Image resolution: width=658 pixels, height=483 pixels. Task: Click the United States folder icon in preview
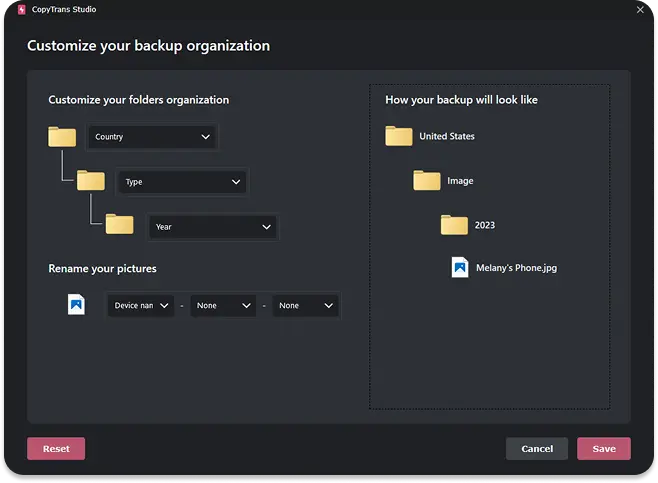(399, 136)
